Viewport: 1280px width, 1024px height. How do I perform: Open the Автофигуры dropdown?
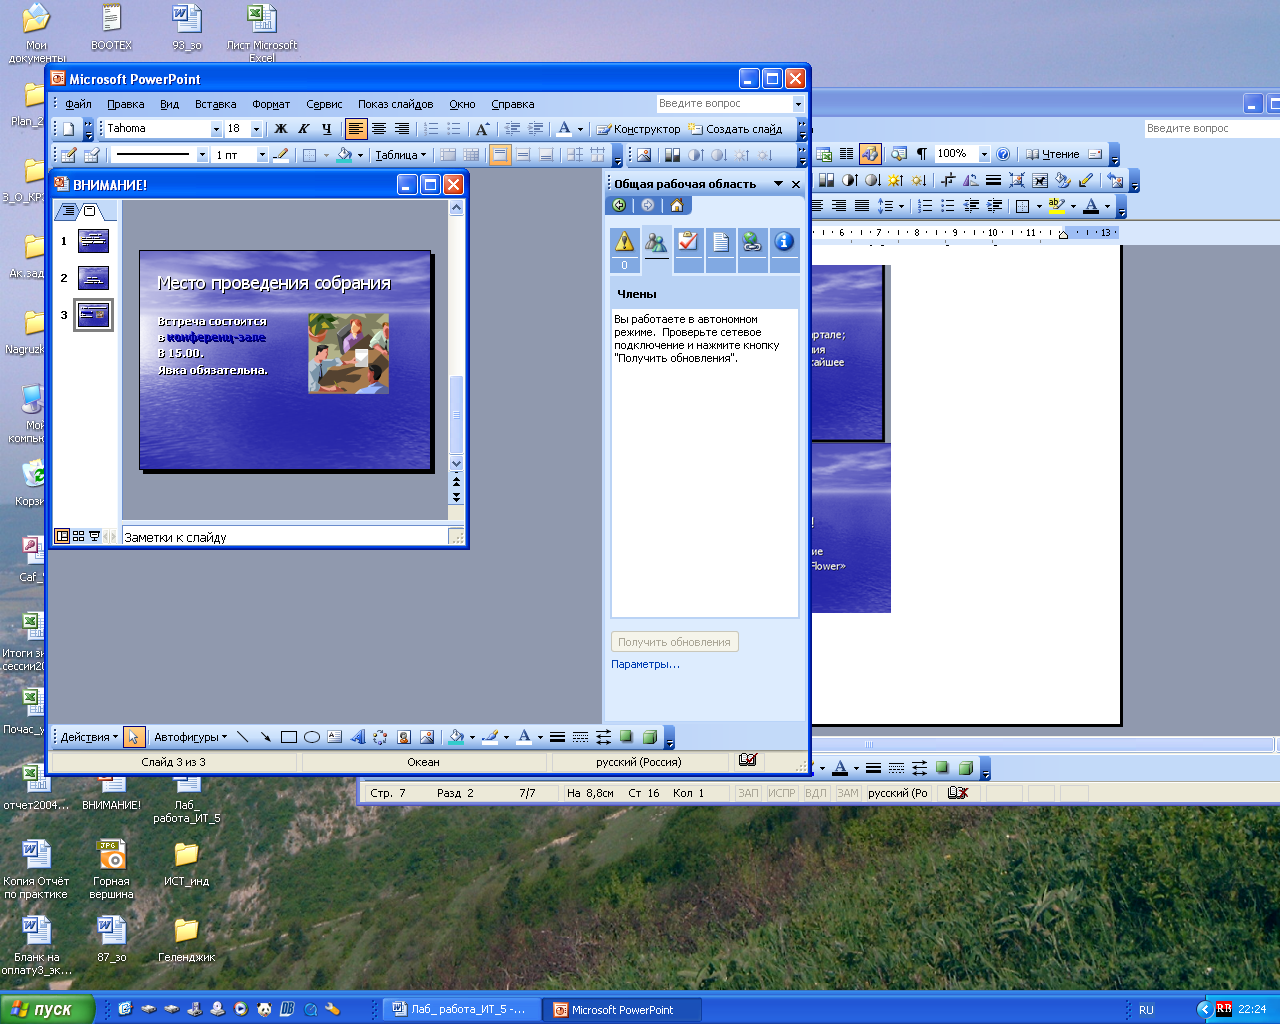[190, 737]
